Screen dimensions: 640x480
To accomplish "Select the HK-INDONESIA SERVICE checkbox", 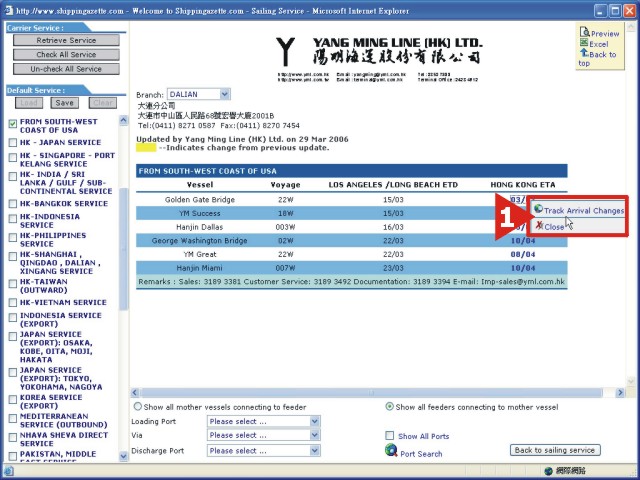I will coord(13,218).
